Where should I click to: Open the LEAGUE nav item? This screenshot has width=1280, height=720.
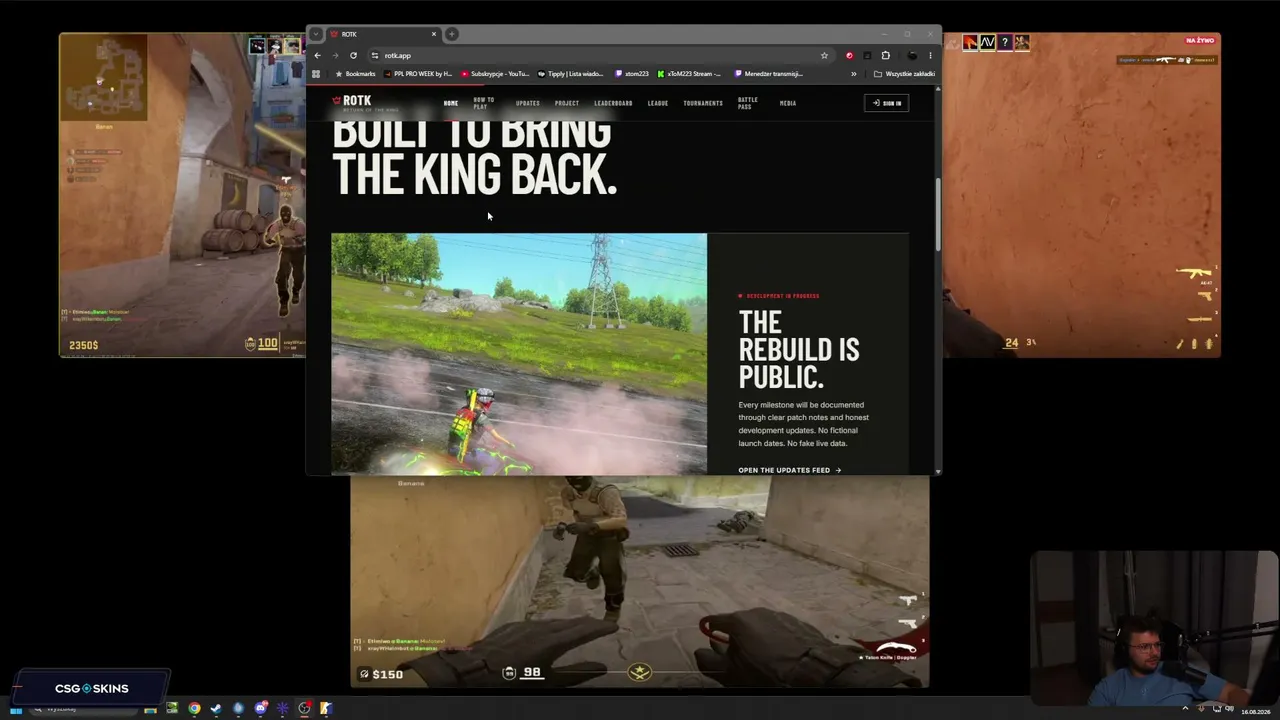pos(658,103)
